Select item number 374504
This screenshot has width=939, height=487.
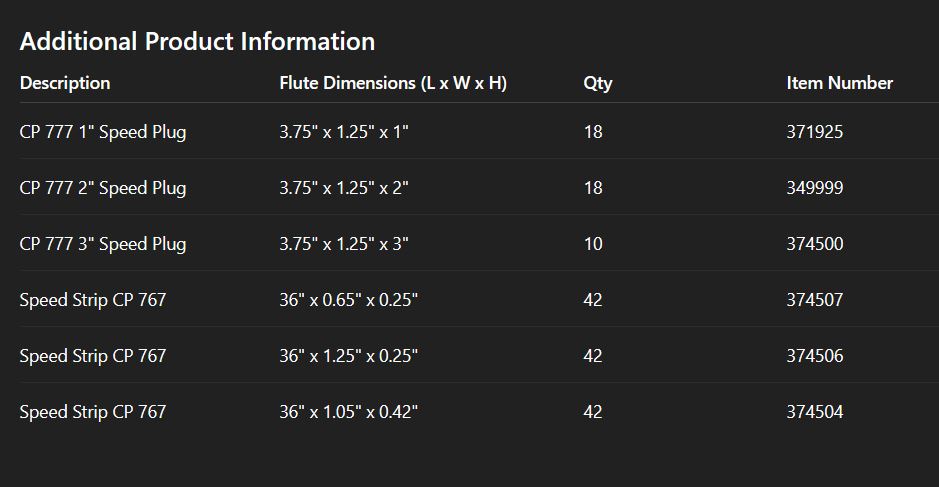pos(814,412)
